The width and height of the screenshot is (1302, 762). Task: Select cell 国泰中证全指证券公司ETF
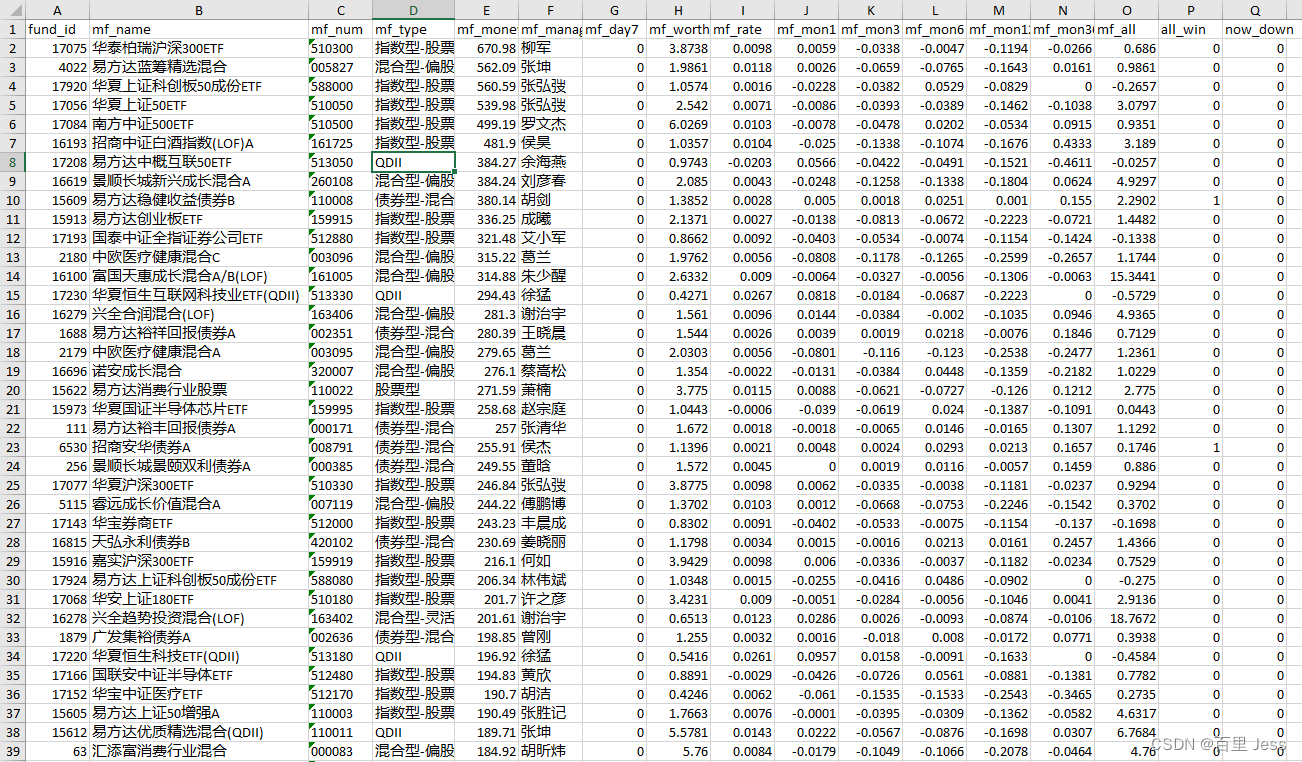pyautogui.click(x=198, y=238)
